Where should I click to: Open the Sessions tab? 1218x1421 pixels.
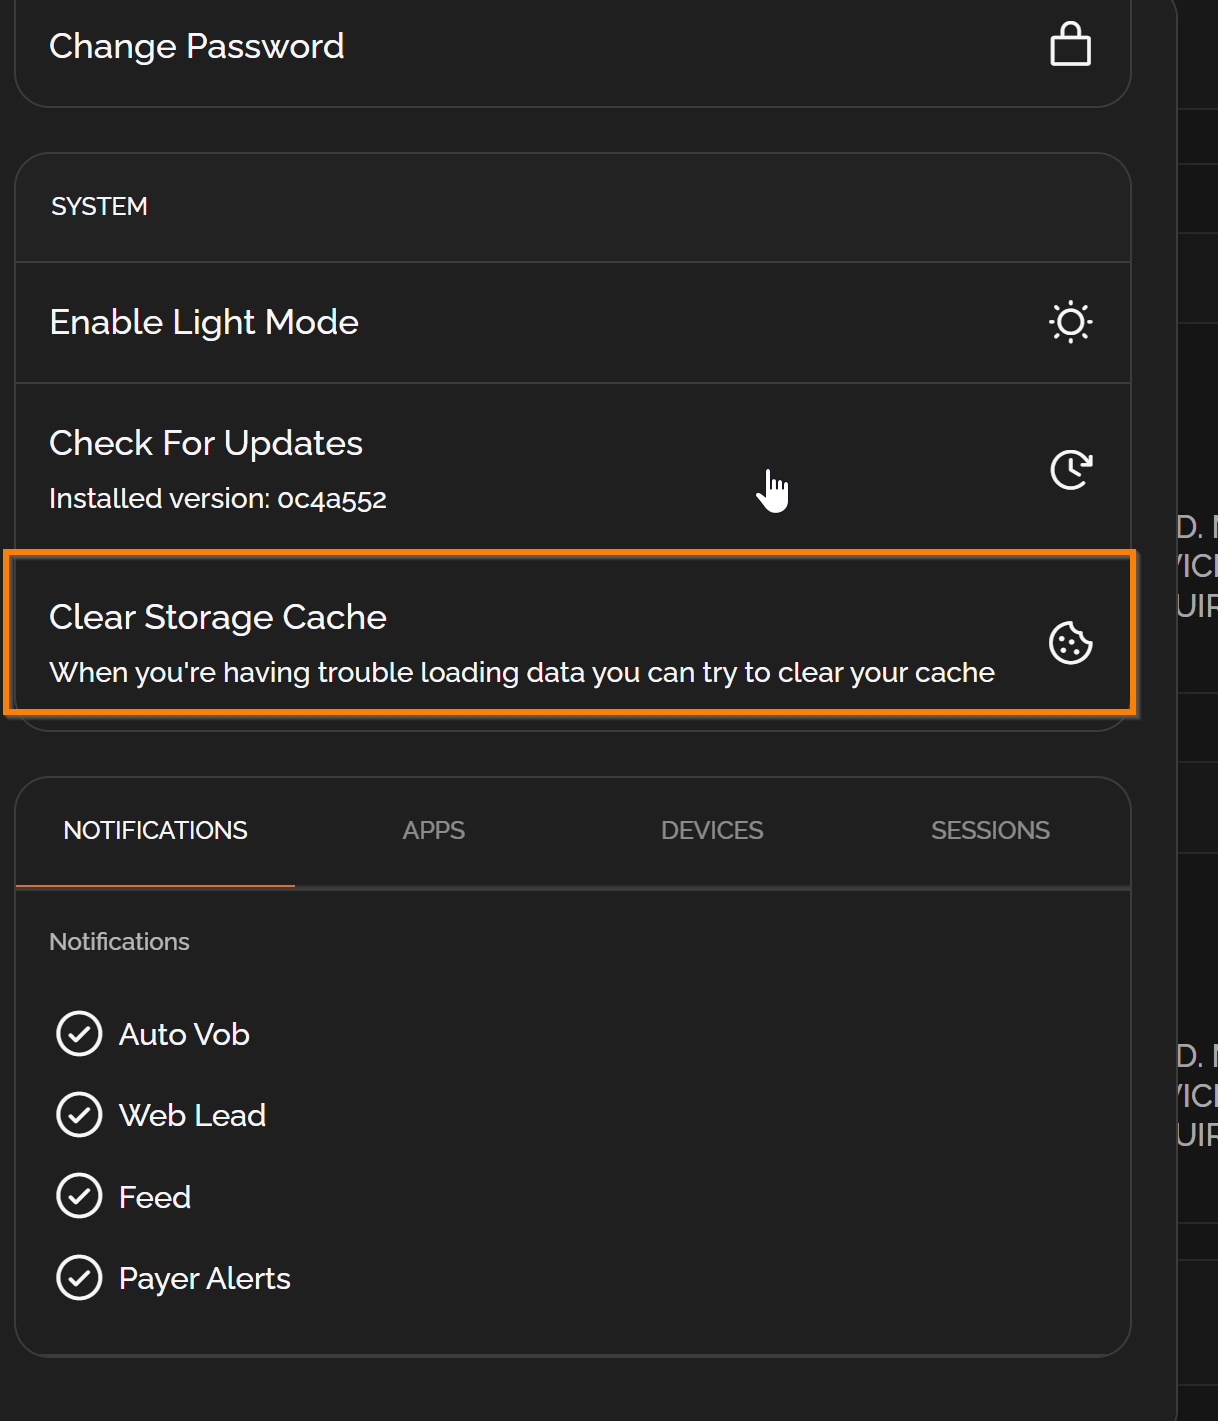990,830
